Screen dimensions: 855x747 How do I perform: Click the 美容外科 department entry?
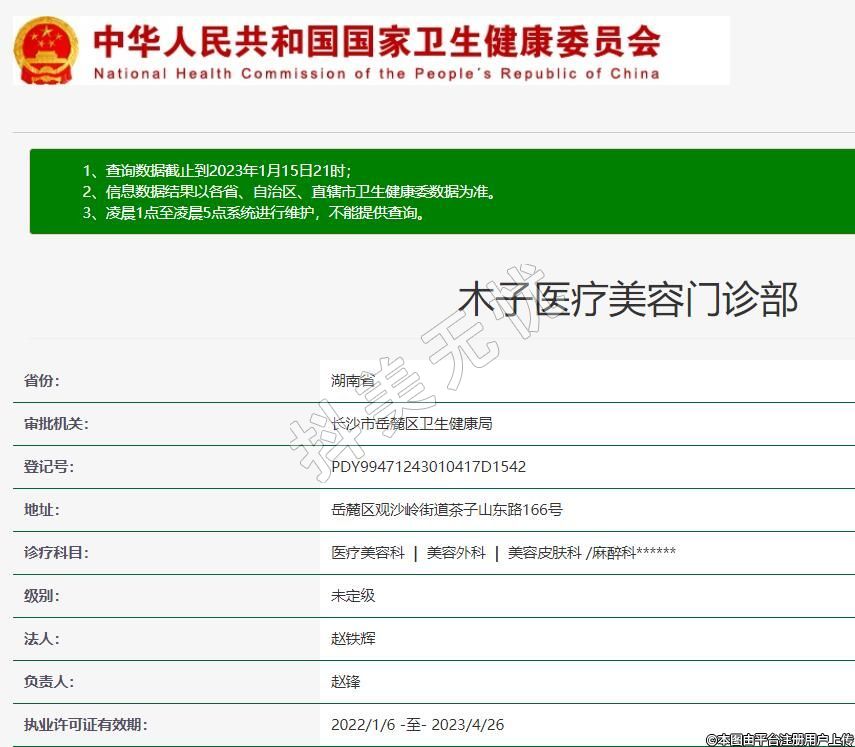[x=456, y=553]
